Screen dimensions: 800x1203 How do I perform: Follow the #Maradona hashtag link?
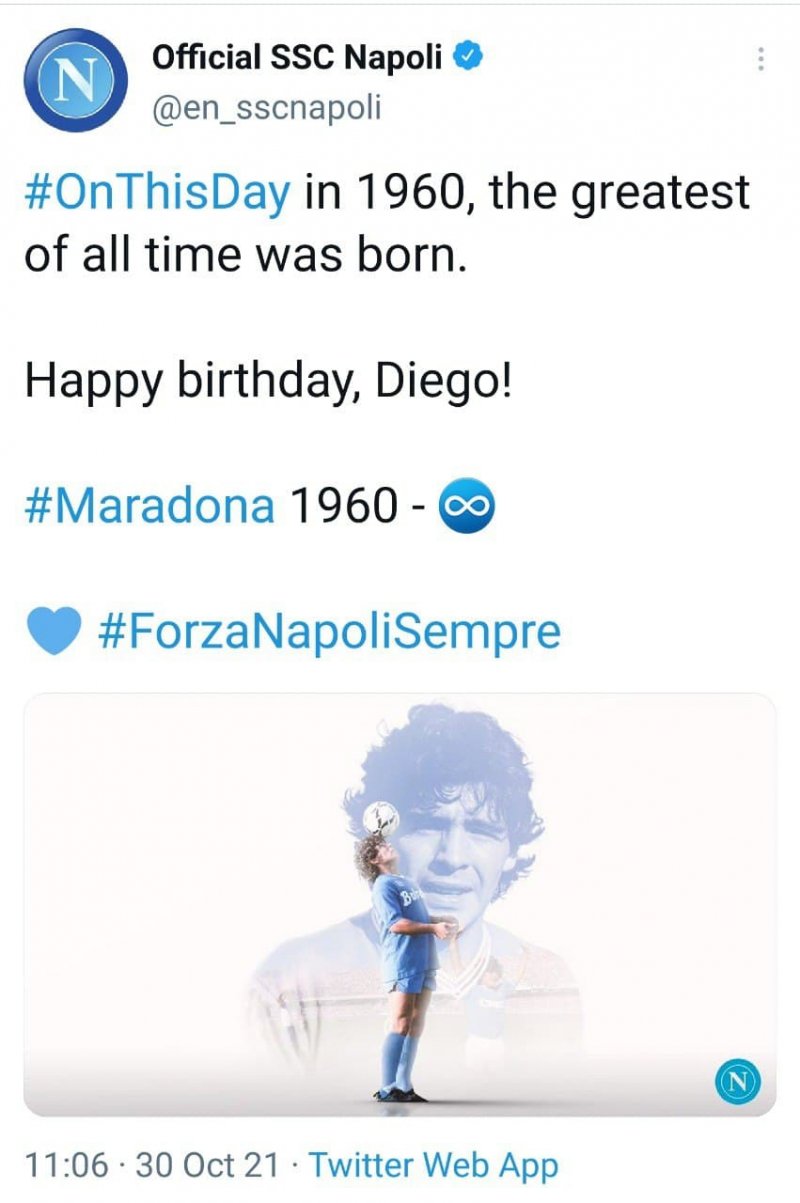click(x=149, y=506)
